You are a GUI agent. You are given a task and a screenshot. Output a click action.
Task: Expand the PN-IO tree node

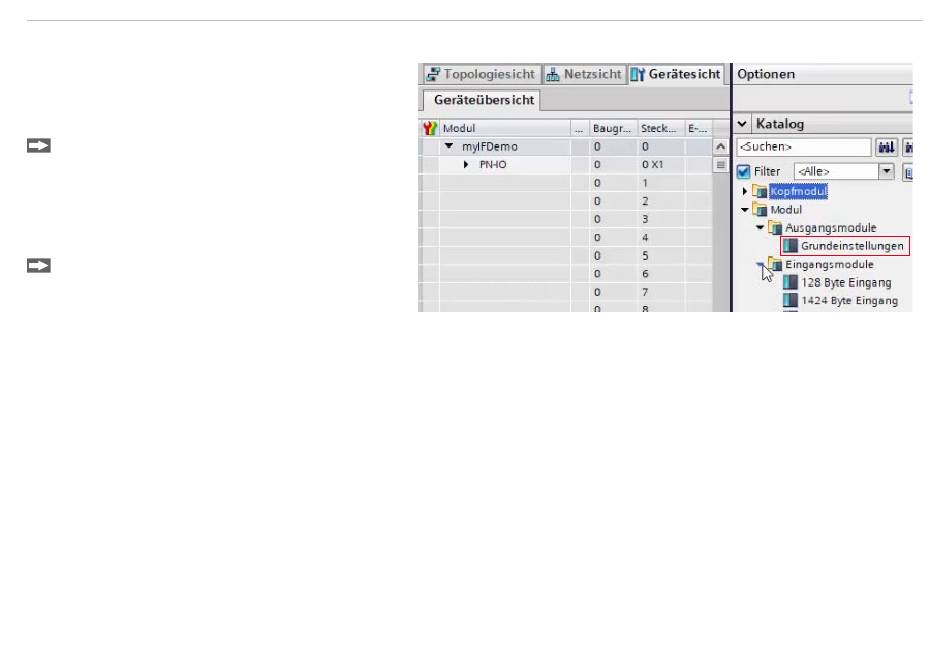[466, 164]
